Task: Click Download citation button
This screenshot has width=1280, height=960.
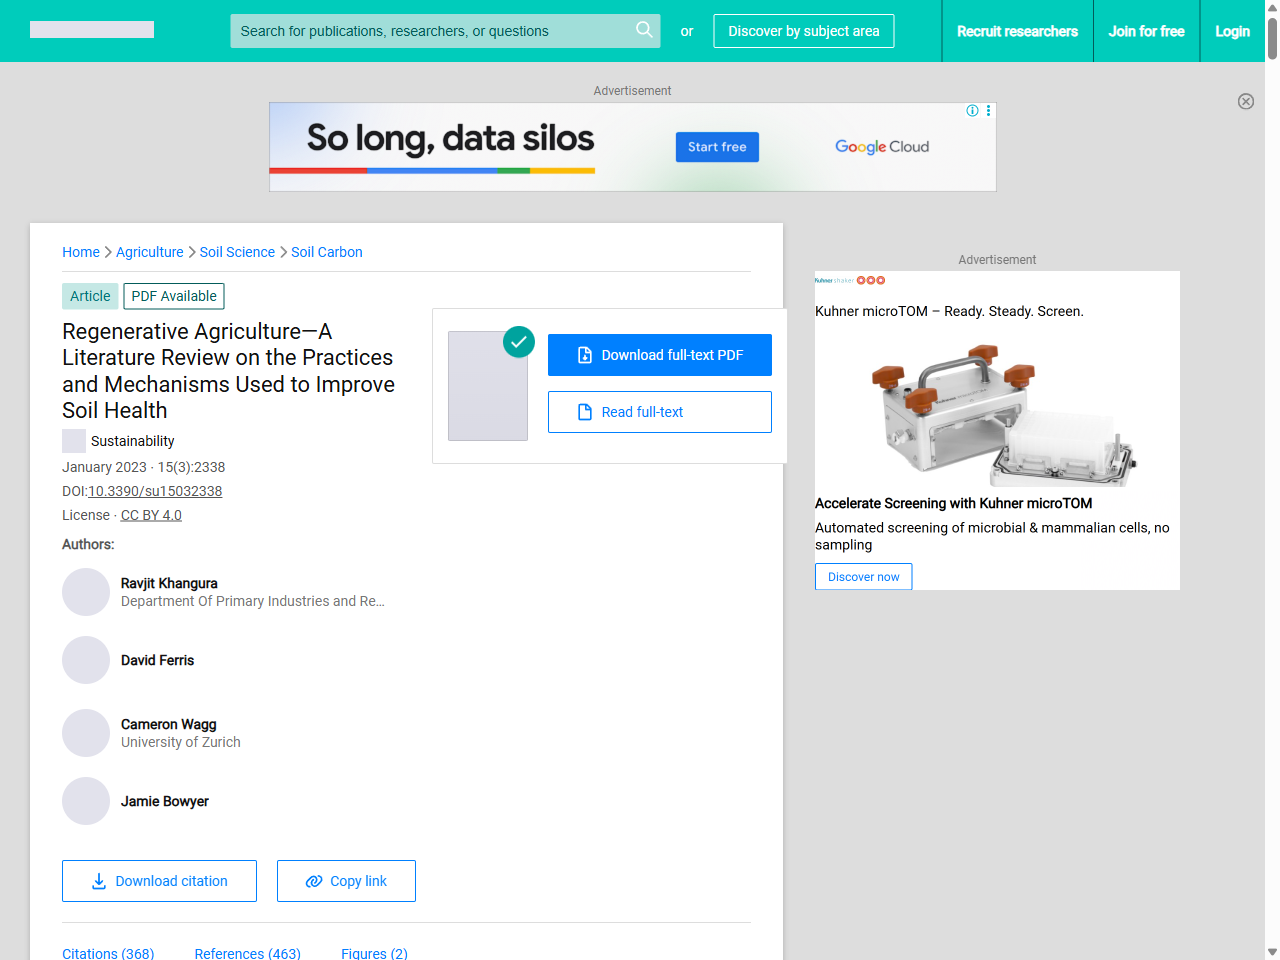Action: [159, 881]
